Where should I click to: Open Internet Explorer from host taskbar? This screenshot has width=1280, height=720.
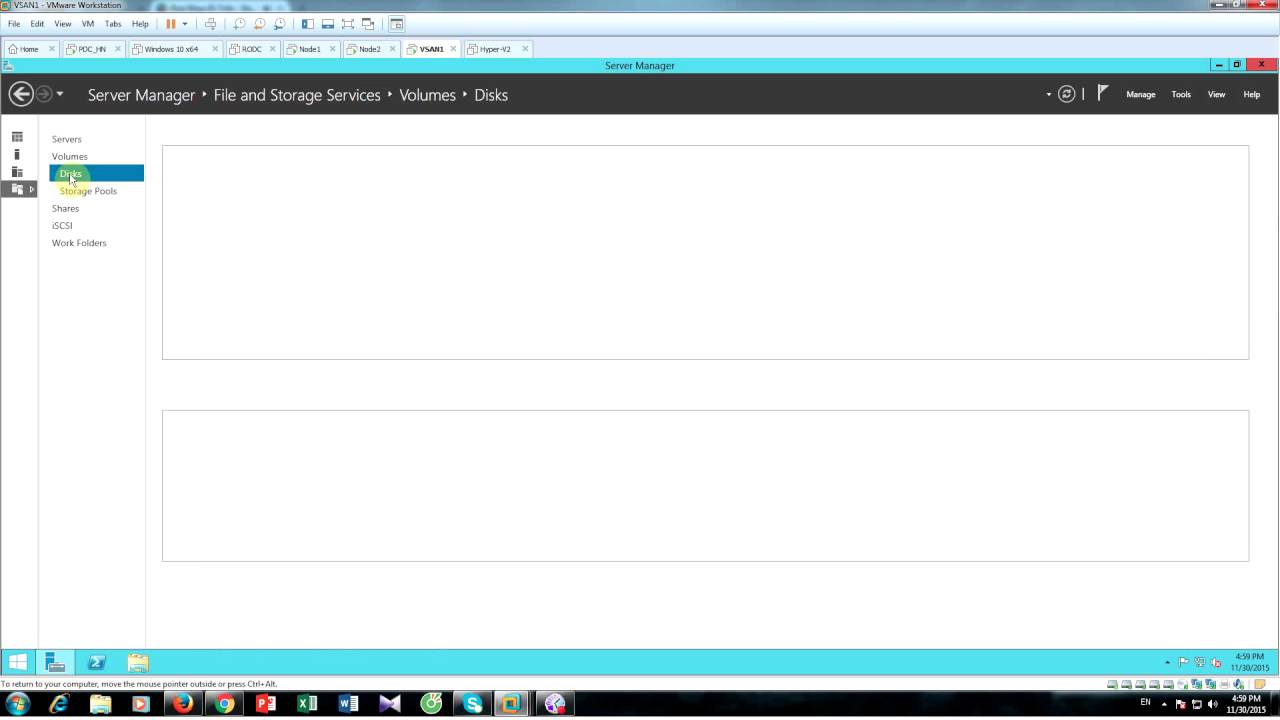tap(59, 704)
